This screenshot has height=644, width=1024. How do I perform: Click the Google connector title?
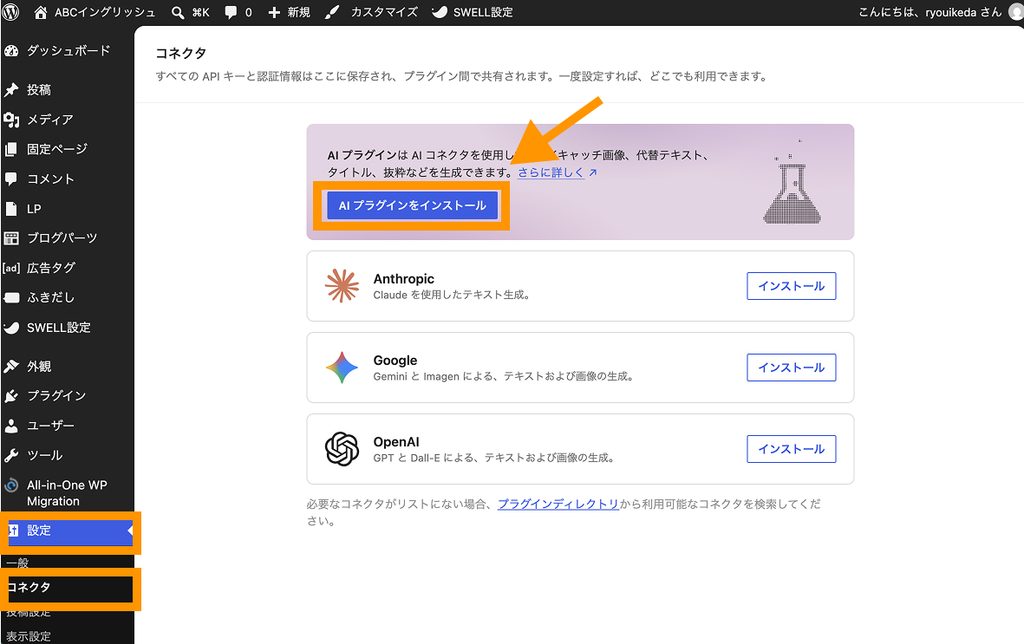coord(395,361)
